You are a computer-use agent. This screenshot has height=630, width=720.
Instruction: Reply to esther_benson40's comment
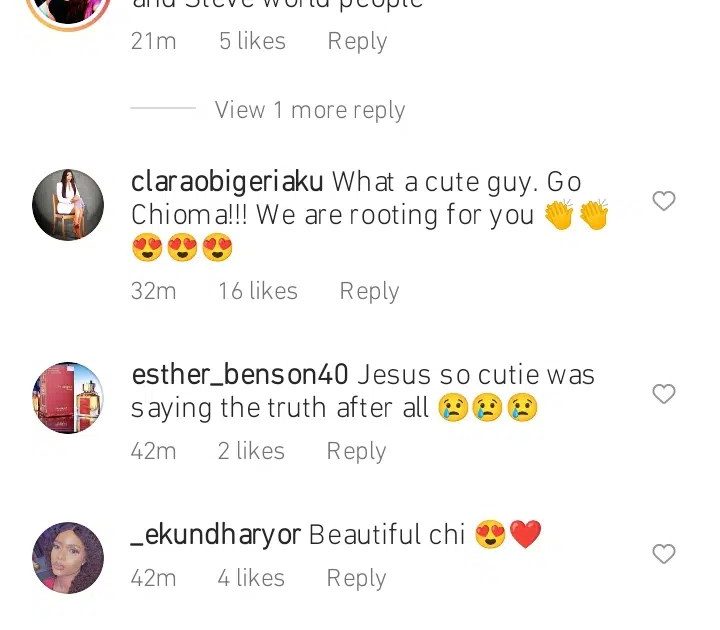tap(356, 451)
